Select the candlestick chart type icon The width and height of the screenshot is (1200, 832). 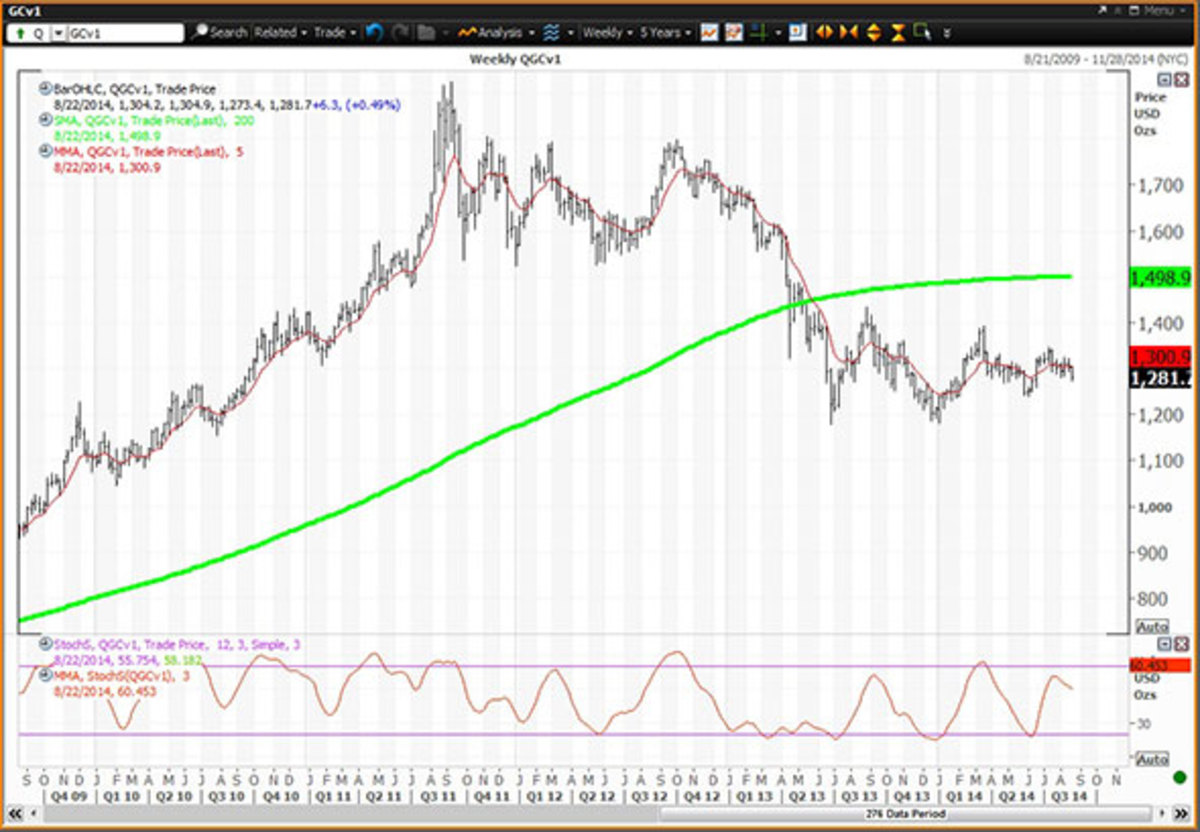(x=732, y=32)
